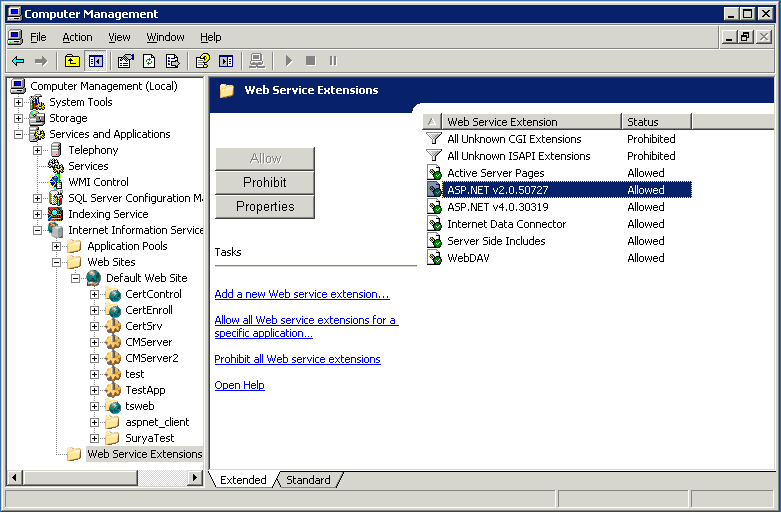Click Allow all Web service extensions link
The image size is (781, 513).
tap(306, 327)
